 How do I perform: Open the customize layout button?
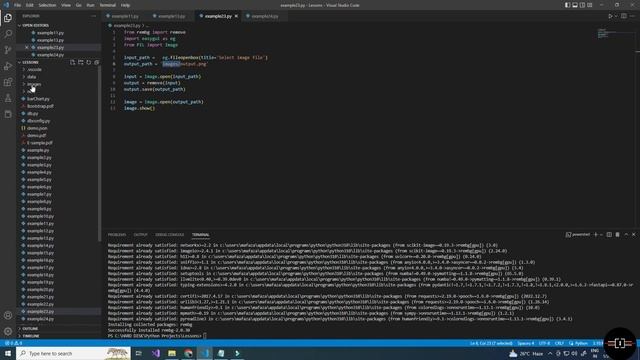point(590,5)
